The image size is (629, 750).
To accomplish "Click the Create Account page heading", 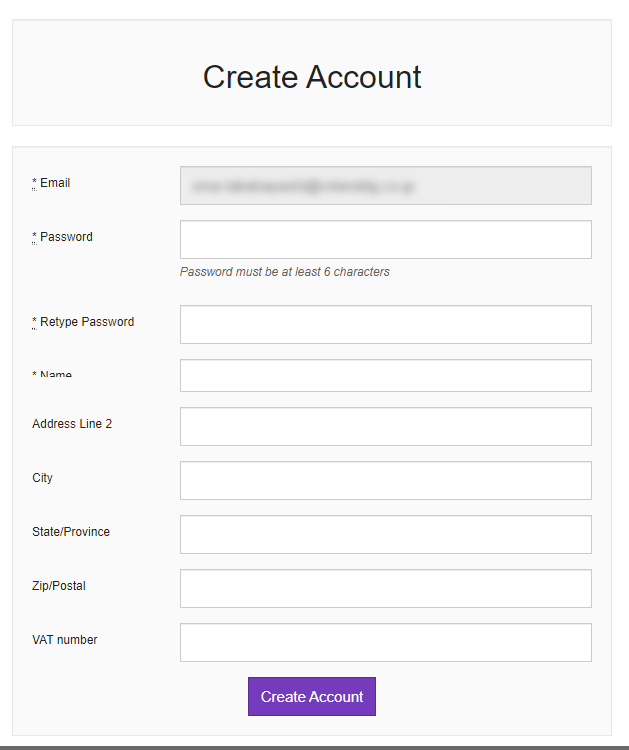I will coord(312,77).
